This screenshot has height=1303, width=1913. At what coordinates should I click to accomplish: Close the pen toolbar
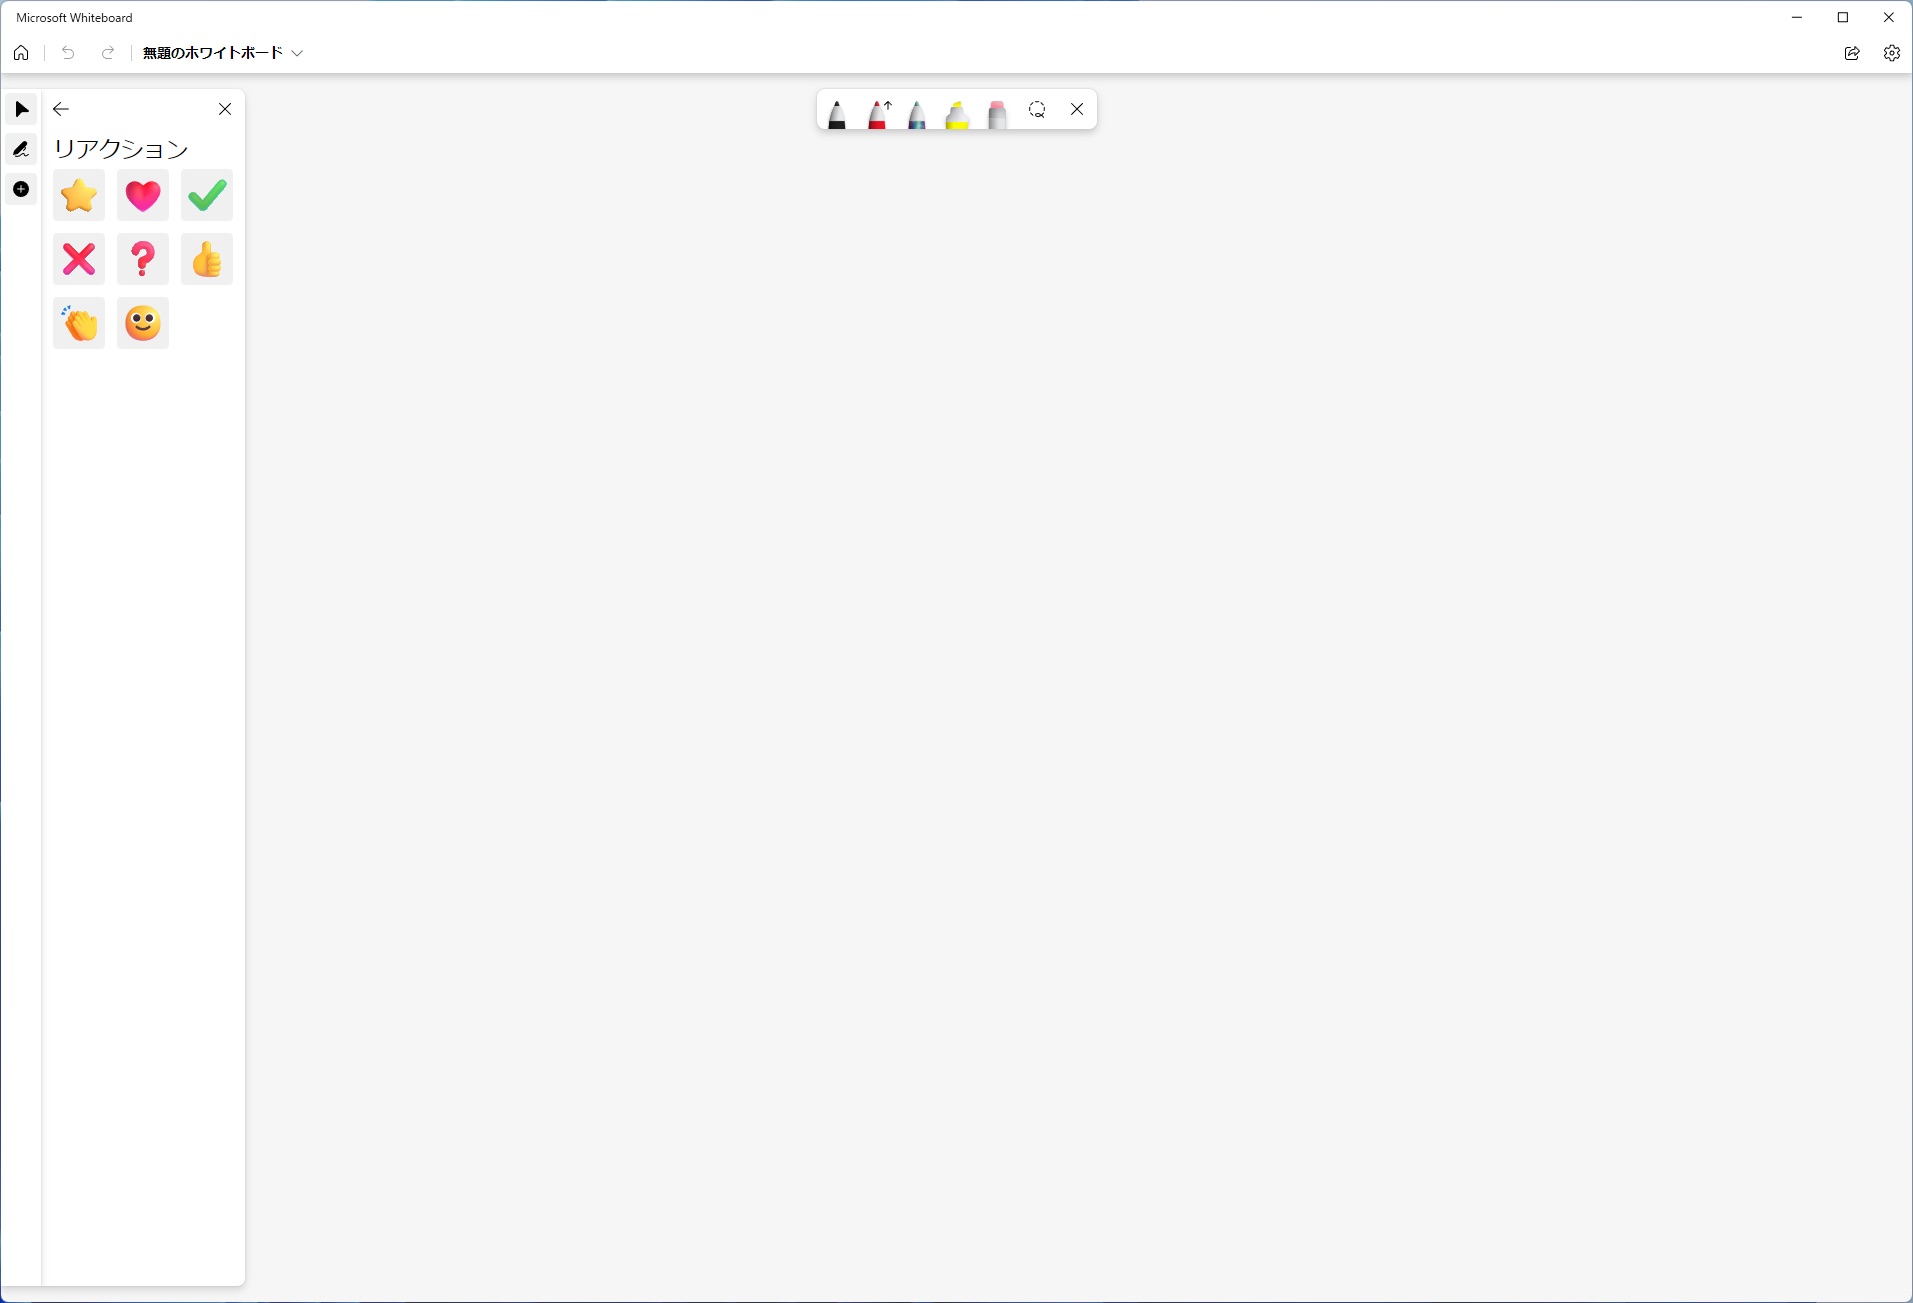(x=1077, y=109)
